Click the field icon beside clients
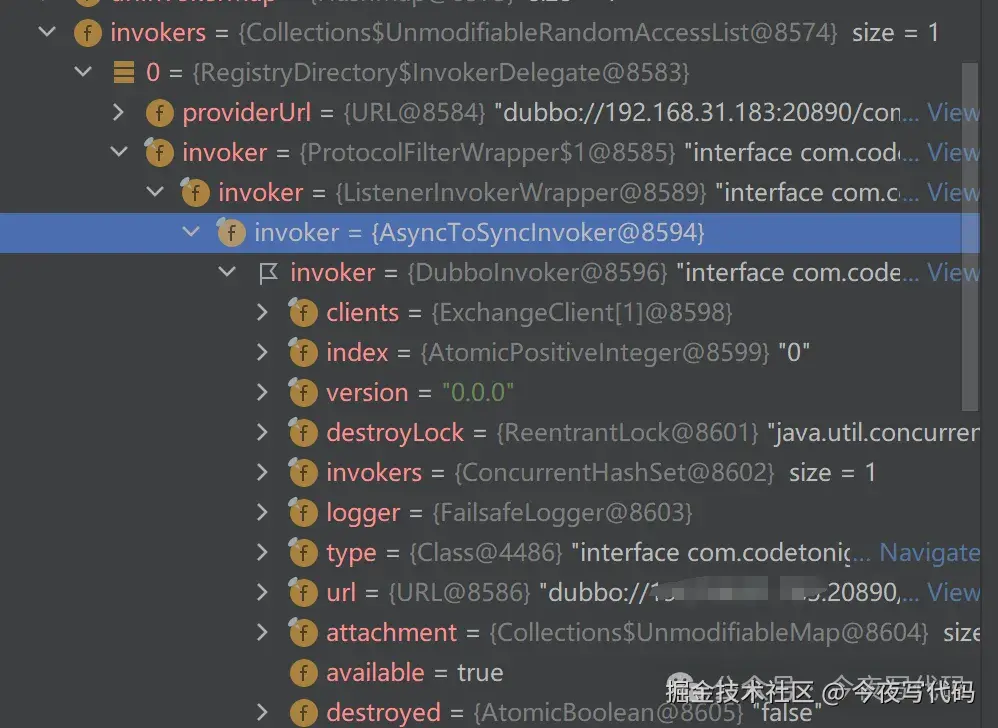 pos(303,312)
